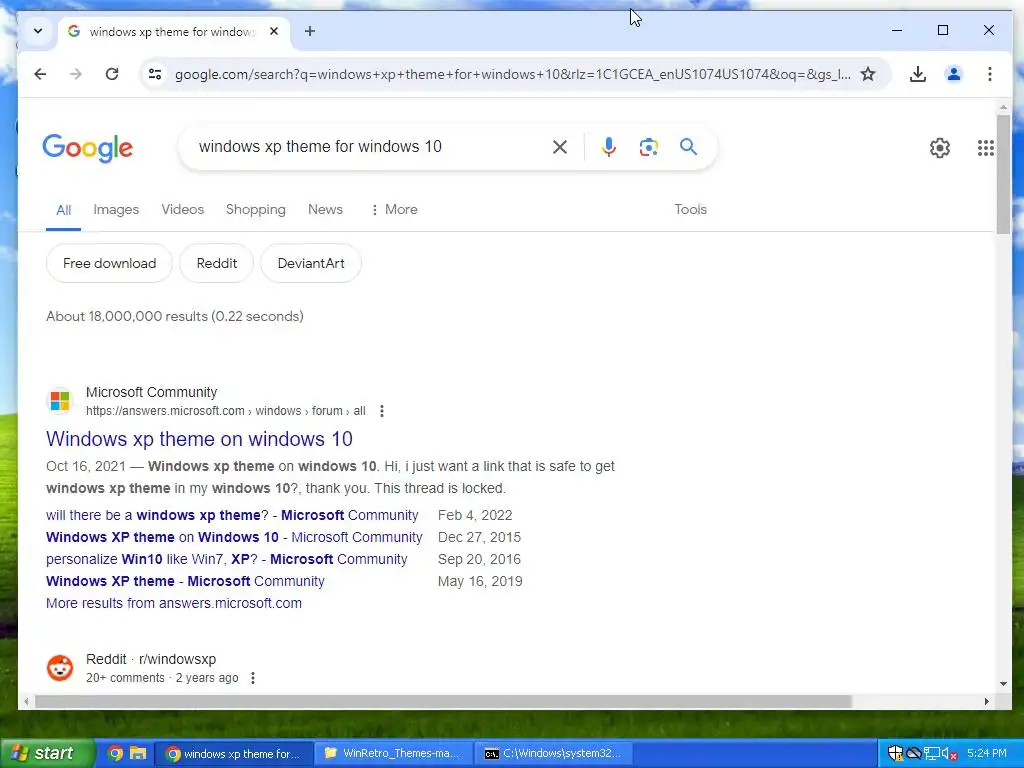1024x768 pixels.
Task: Switch to Videos tab
Action: tap(183, 210)
